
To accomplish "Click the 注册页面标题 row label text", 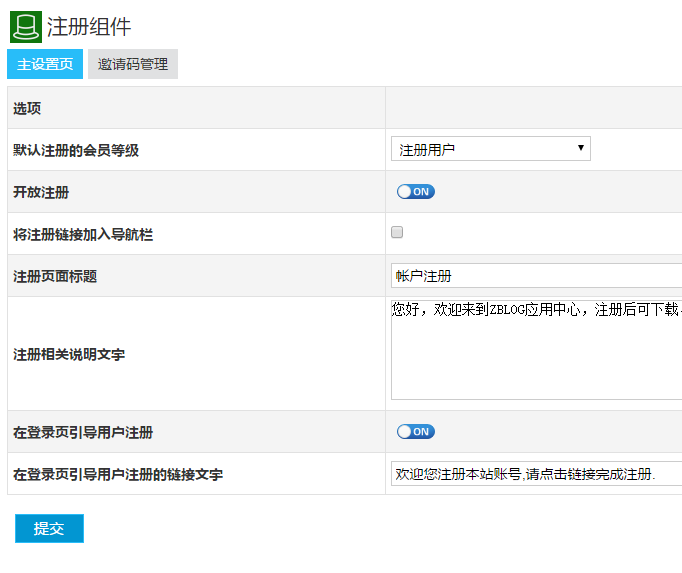I will [x=55, y=276].
